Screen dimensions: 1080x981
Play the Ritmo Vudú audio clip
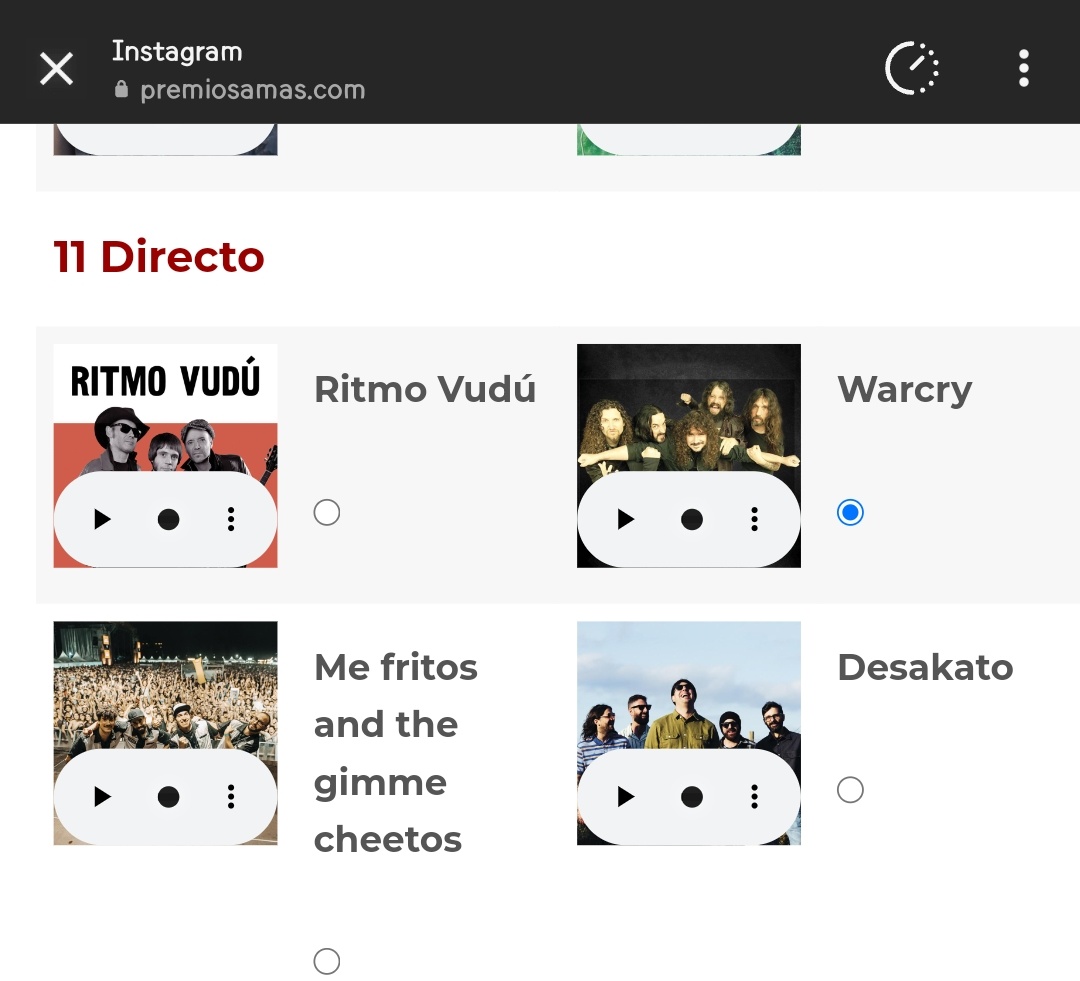[x=102, y=519]
